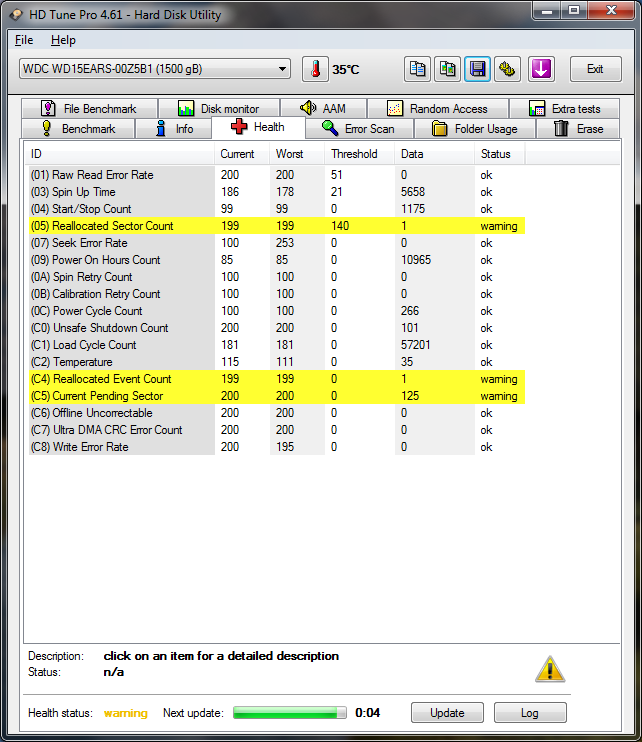Select the Power On Hours Count row
Image resolution: width=642 pixels, height=742 pixels.
click(277, 260)
